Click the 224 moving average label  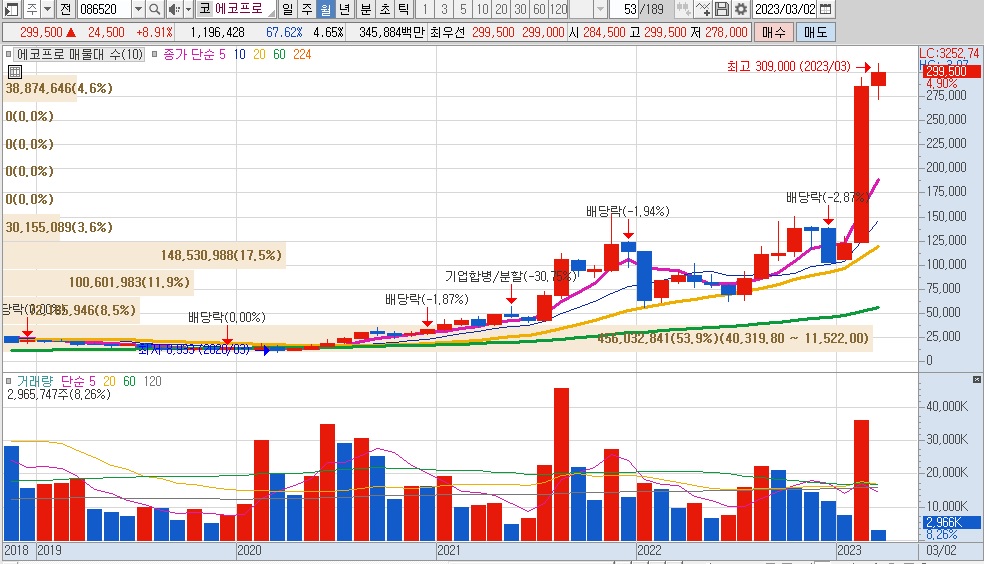302,55
